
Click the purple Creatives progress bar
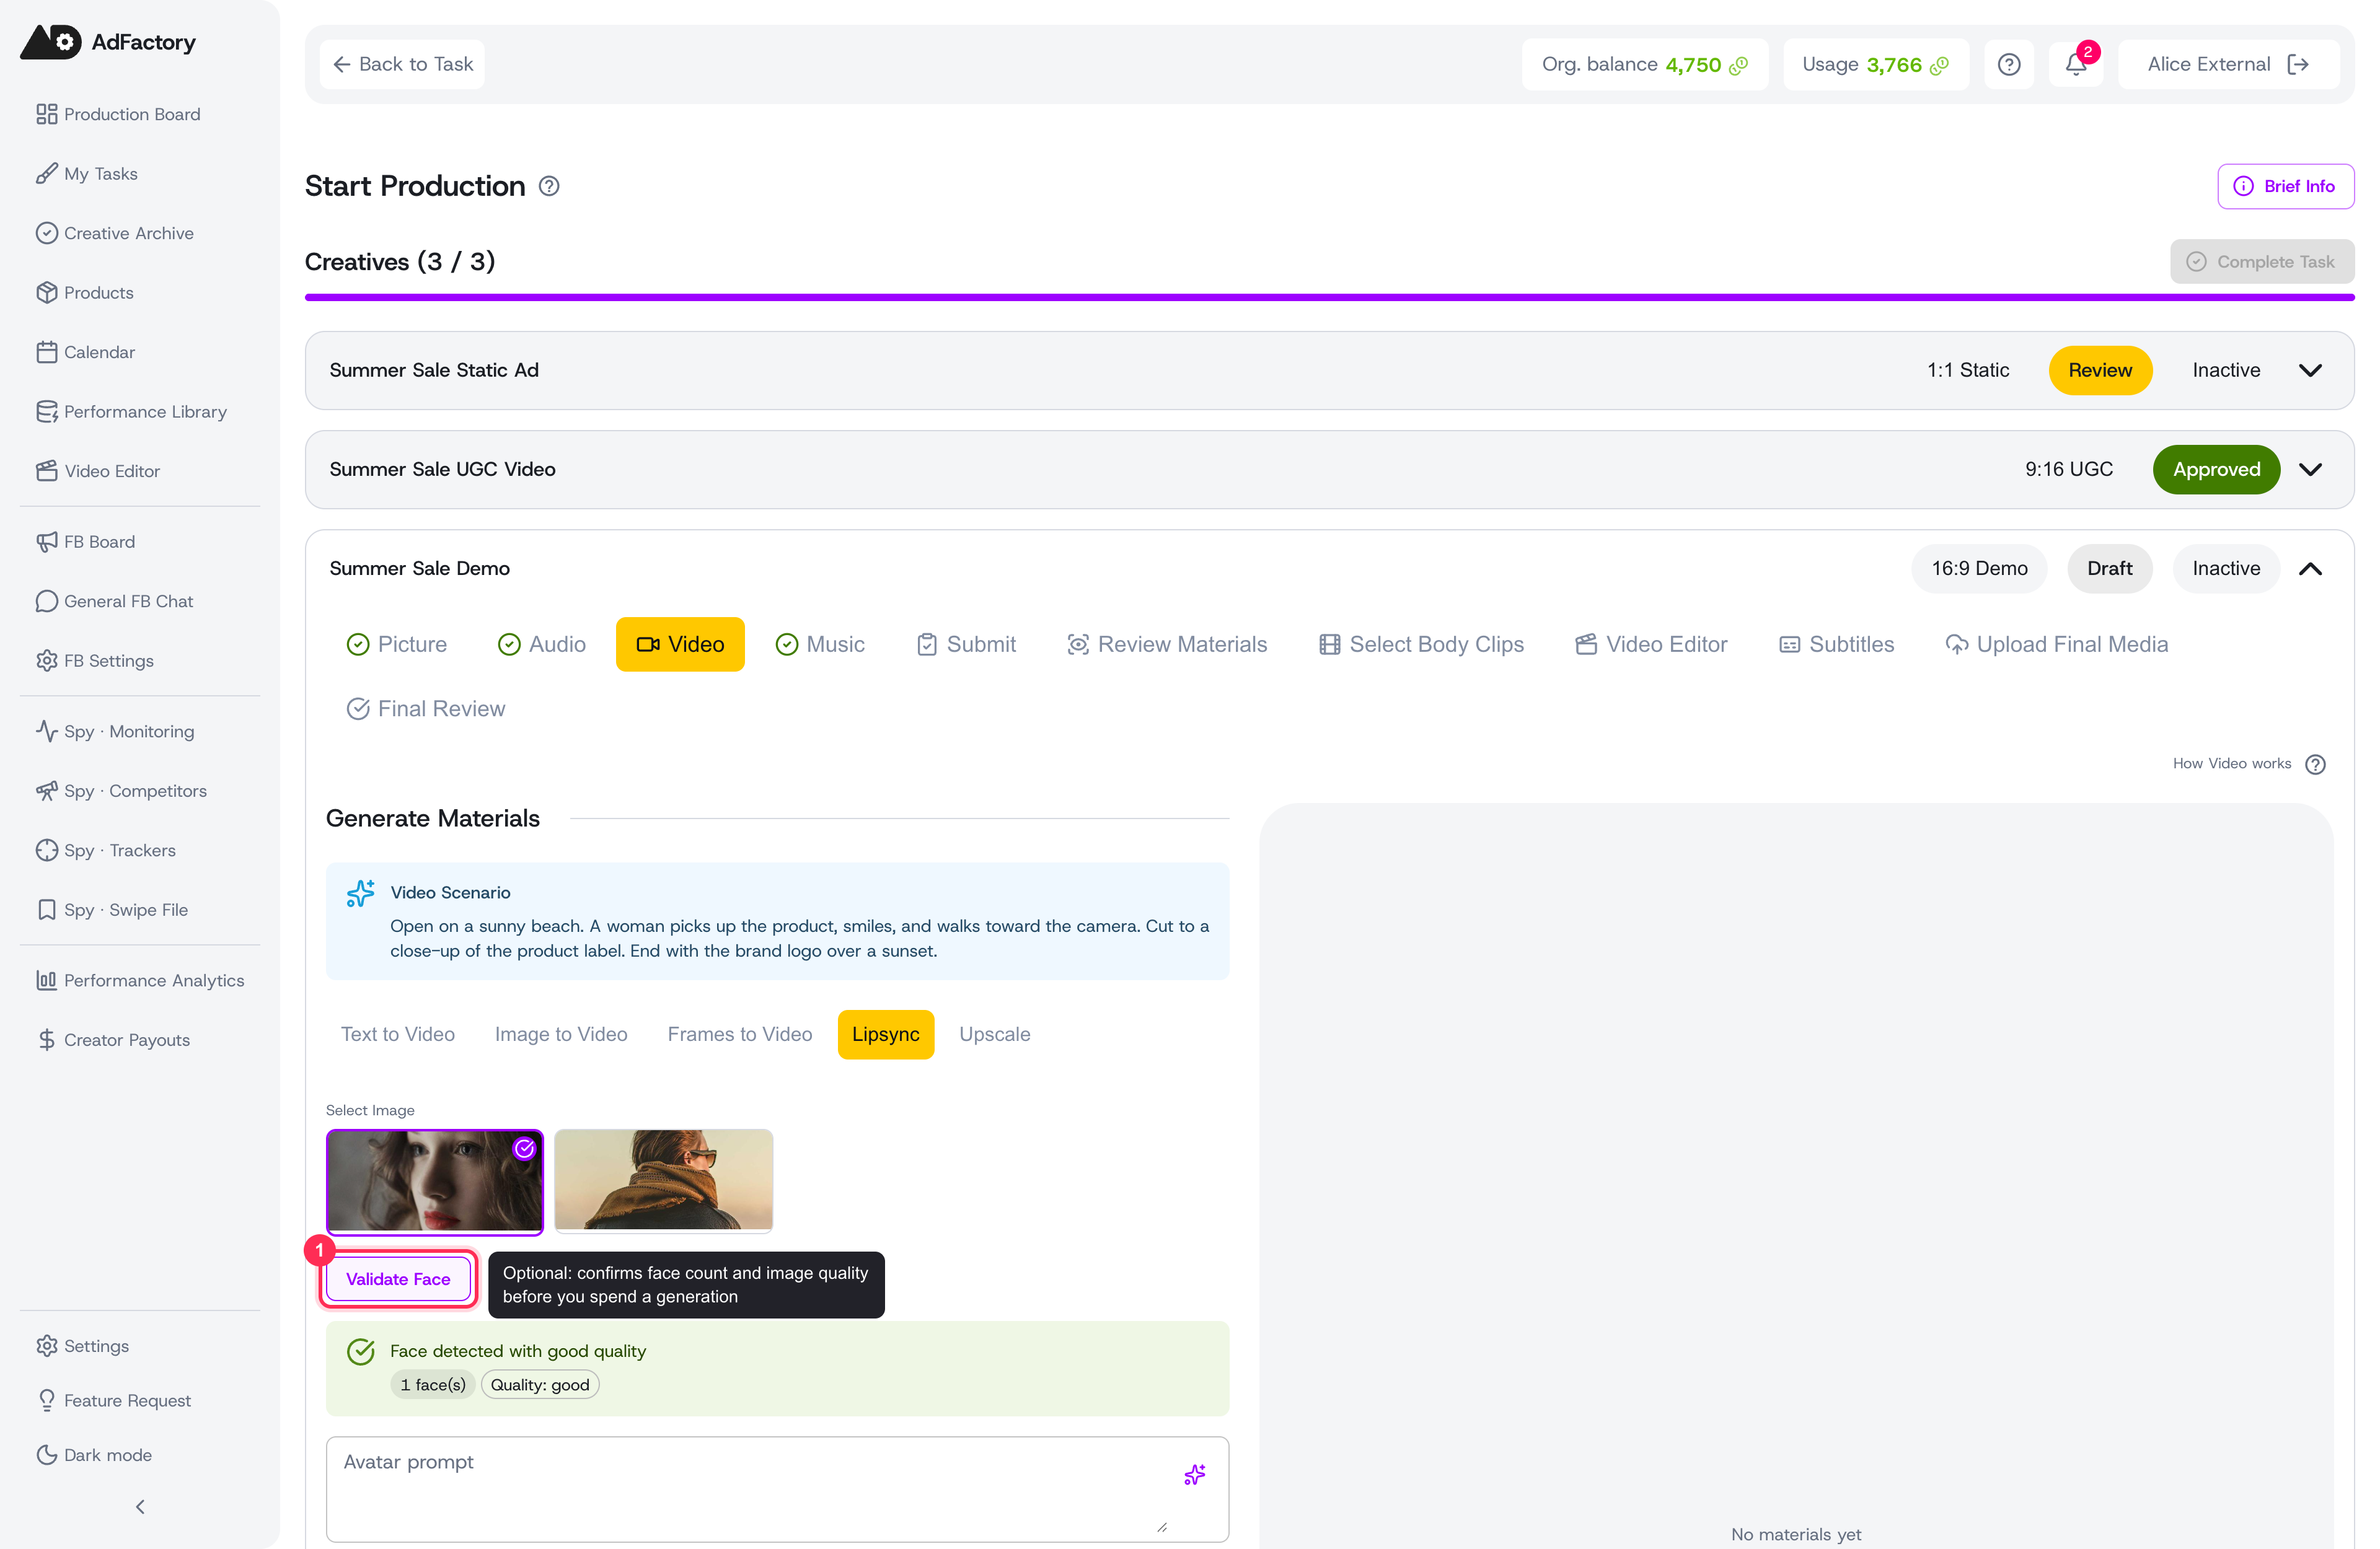(x=1329, y=297)
